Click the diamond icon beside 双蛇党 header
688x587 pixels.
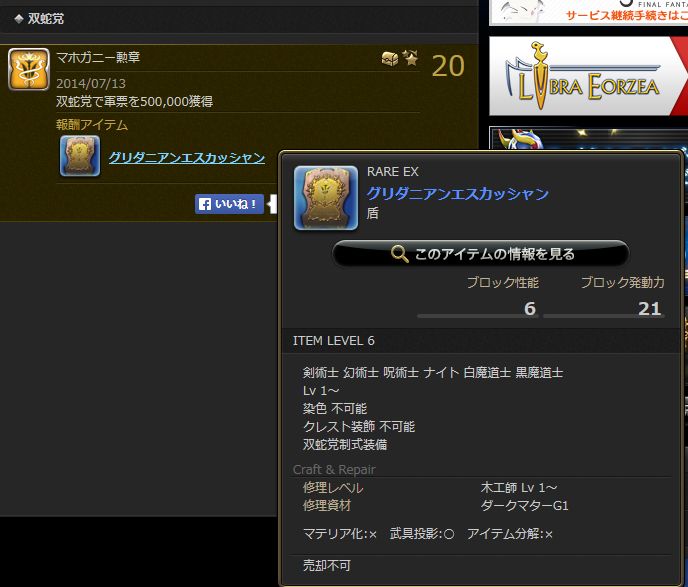(x=19, y=19)
